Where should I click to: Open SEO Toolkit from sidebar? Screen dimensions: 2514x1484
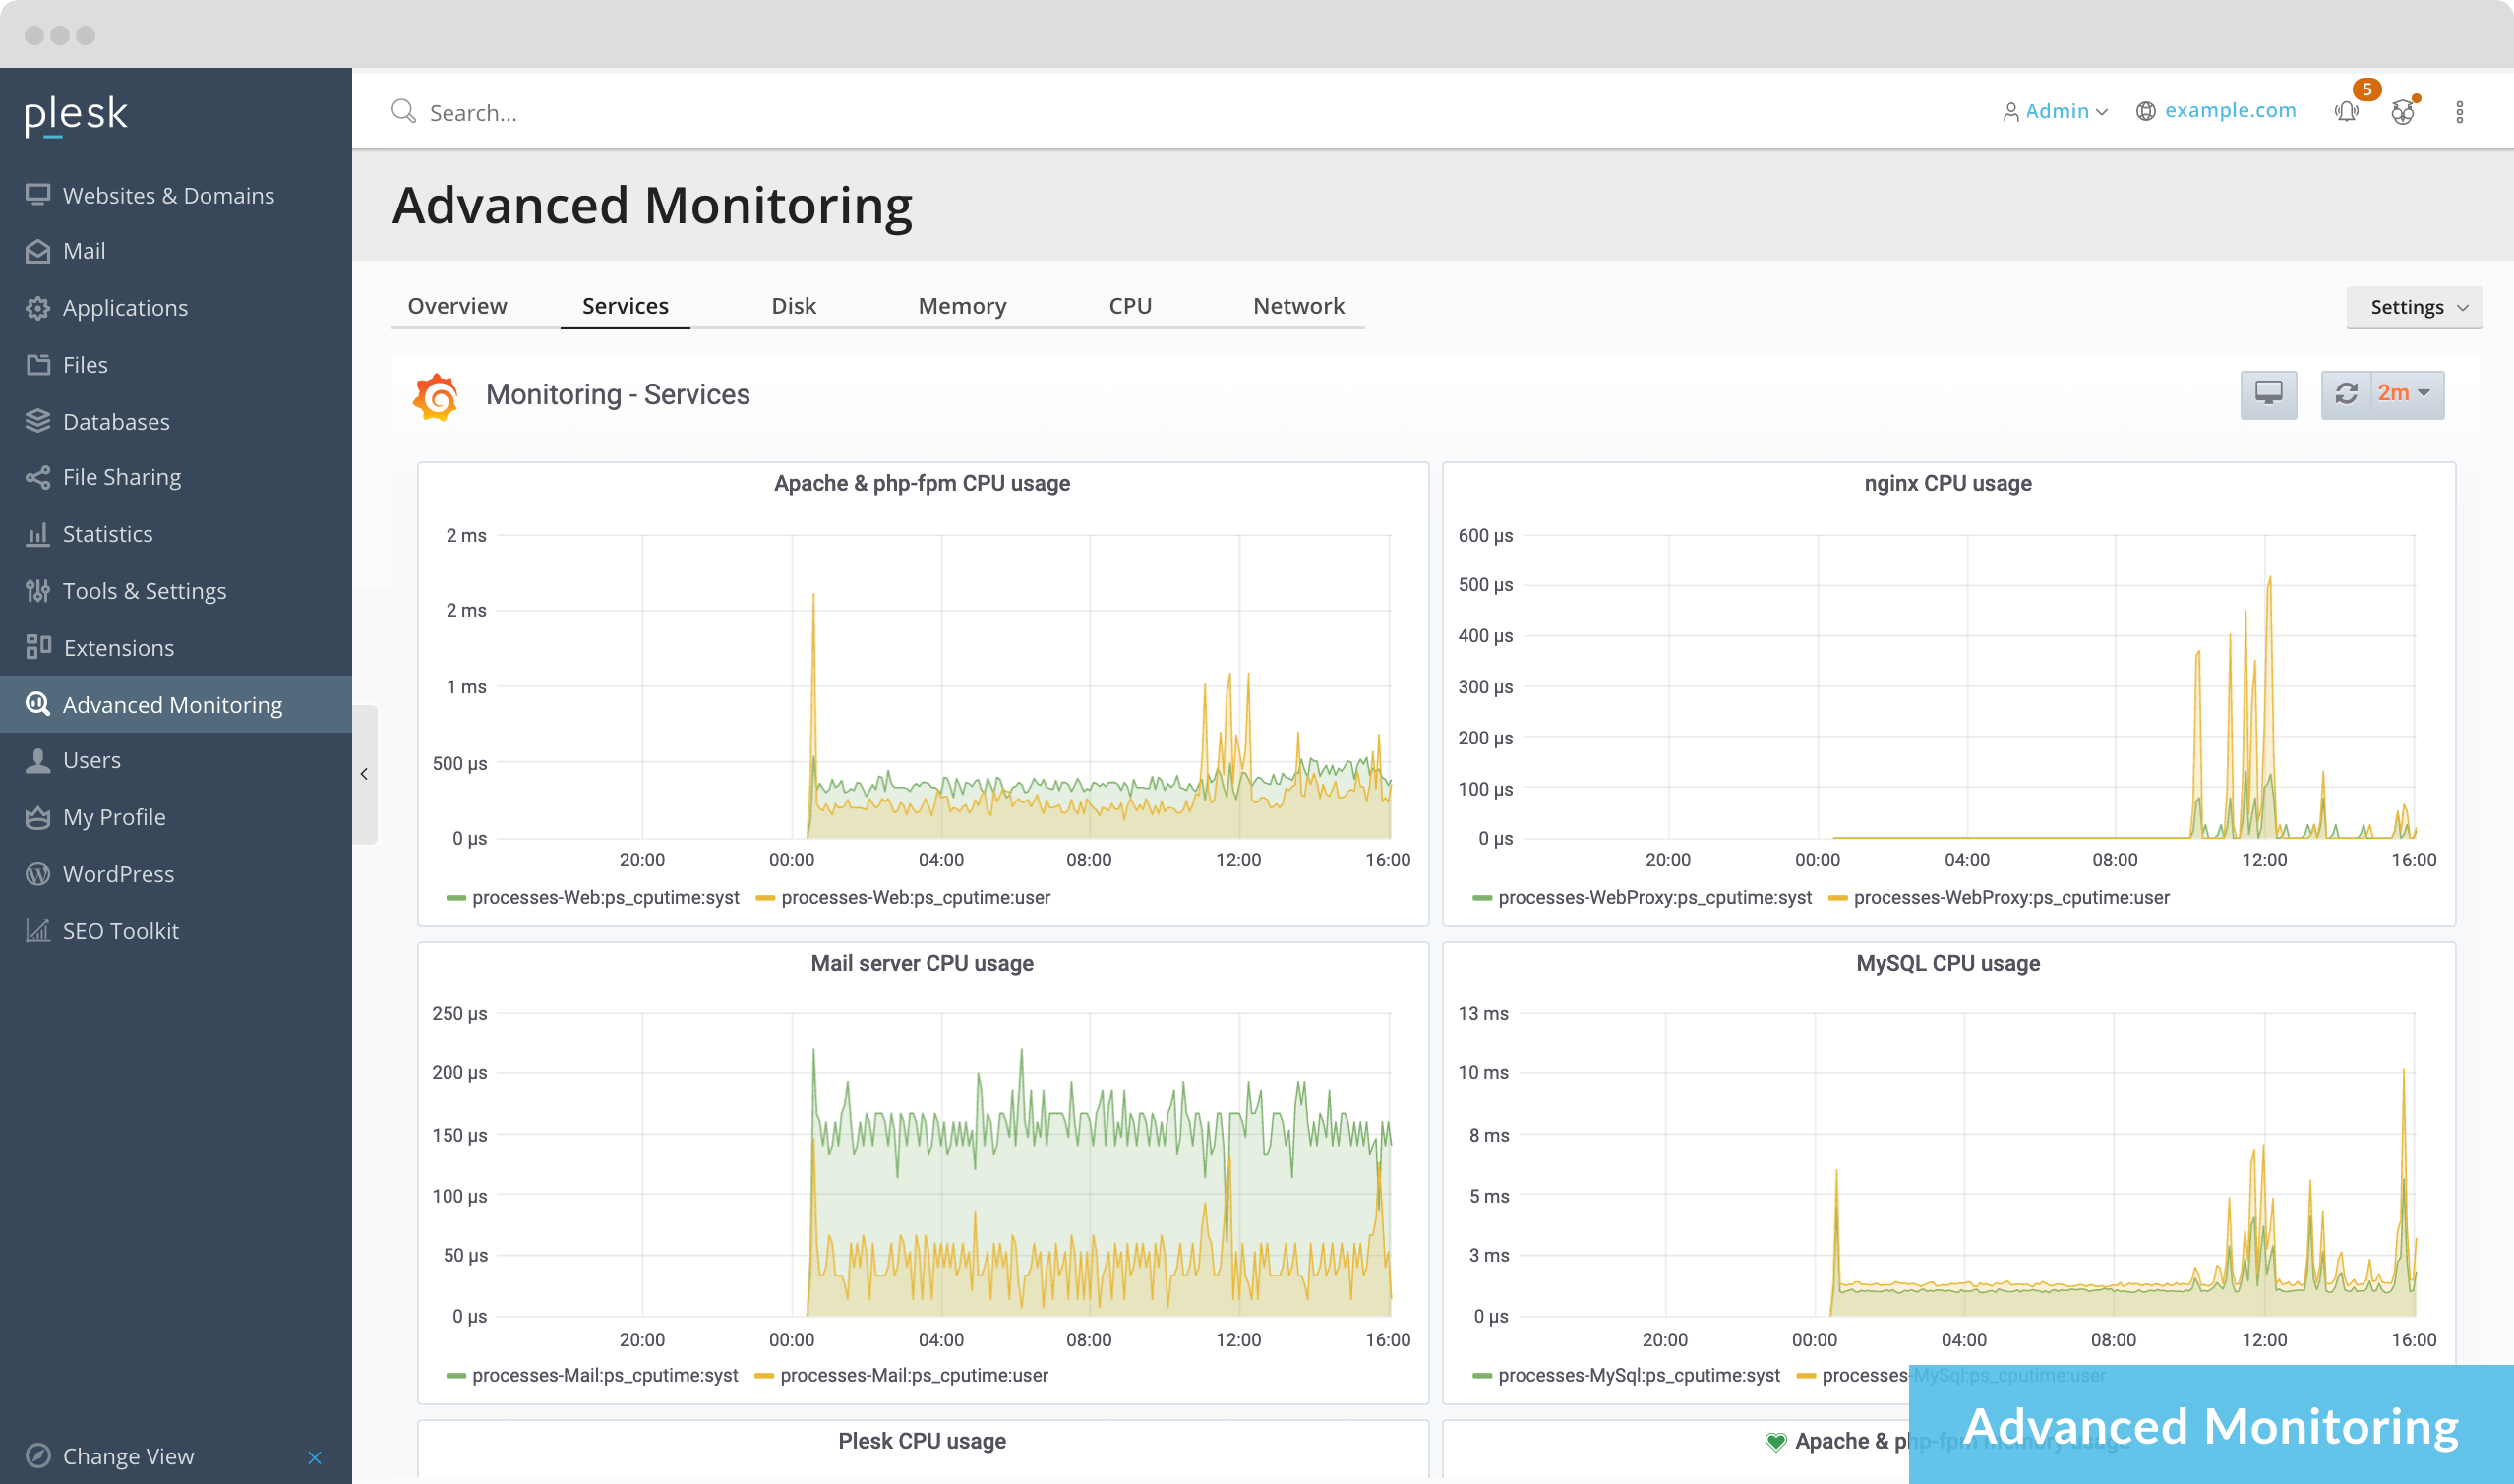(x=120, y=931)
